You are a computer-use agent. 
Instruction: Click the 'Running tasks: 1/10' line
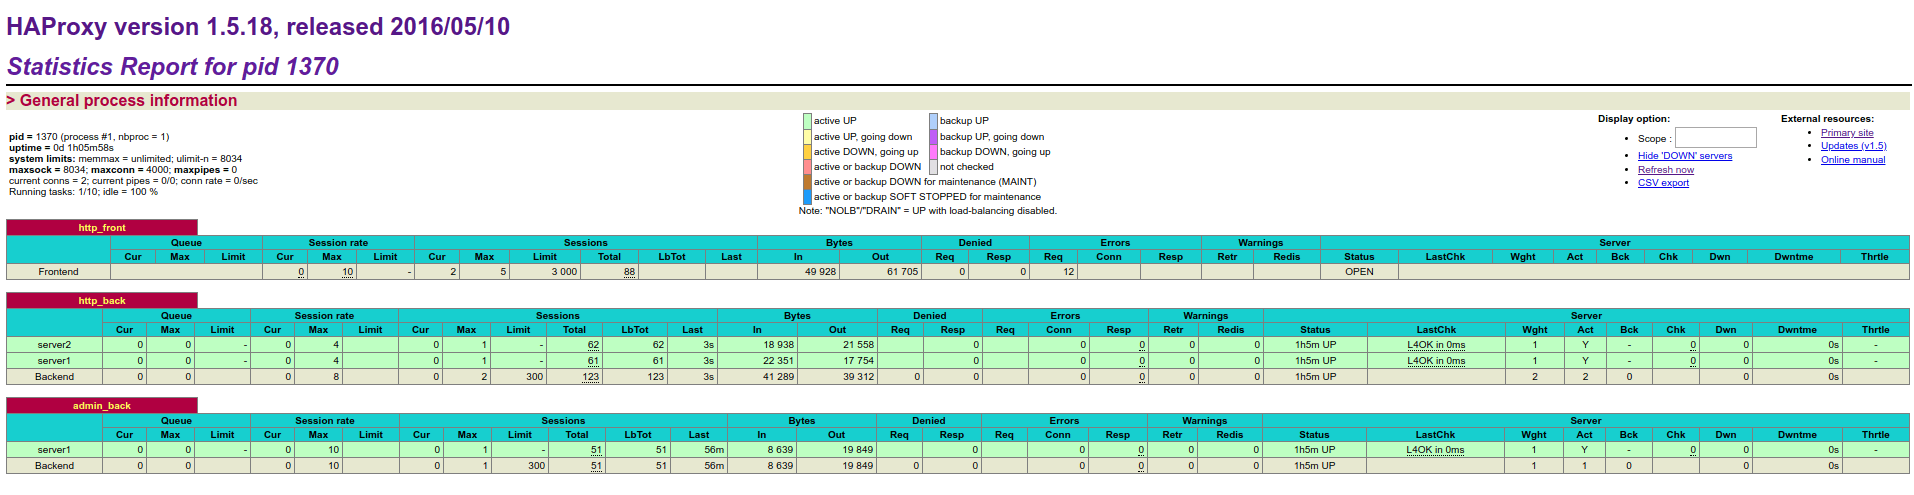(x=84, y=192)
